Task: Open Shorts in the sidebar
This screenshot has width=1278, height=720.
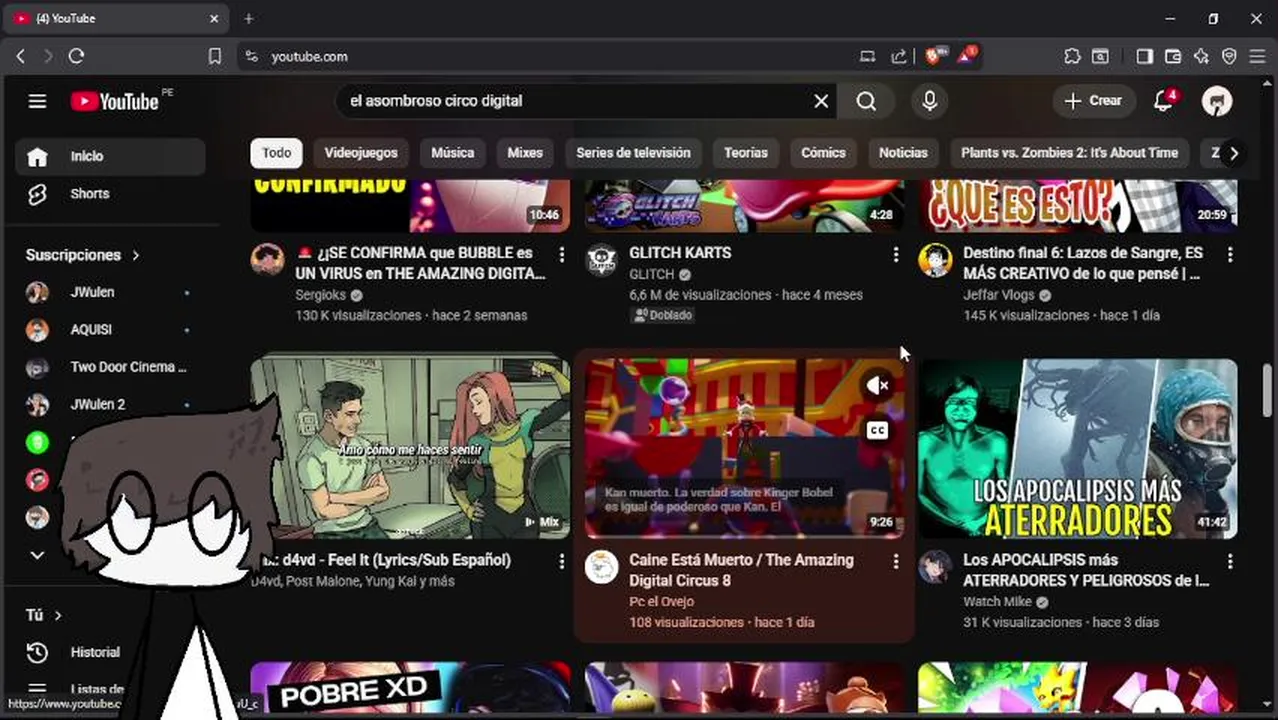Action: [110, 194]
